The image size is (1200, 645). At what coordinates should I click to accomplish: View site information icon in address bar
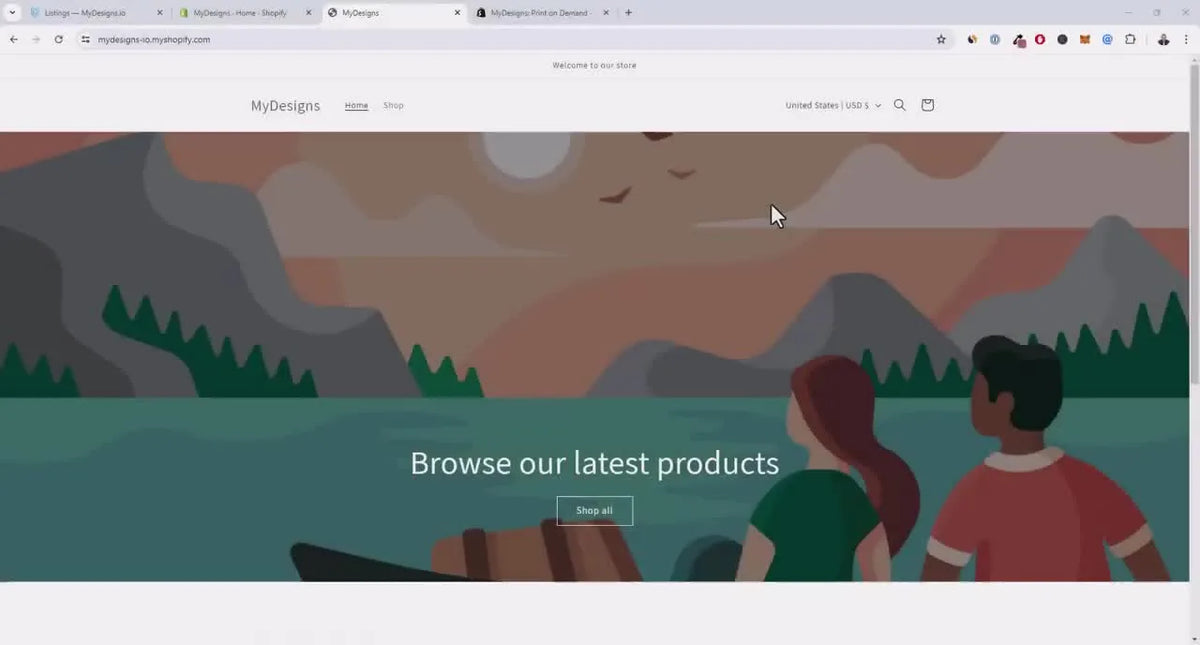pyautogui.click(x=85, y=39)
